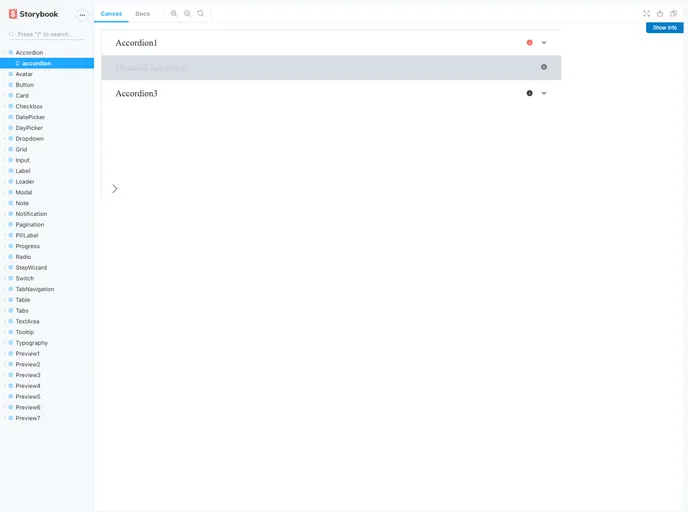Viewport: 688px width, 512px height.
Task: Expand the Button component group
Action: coord(24,85)
